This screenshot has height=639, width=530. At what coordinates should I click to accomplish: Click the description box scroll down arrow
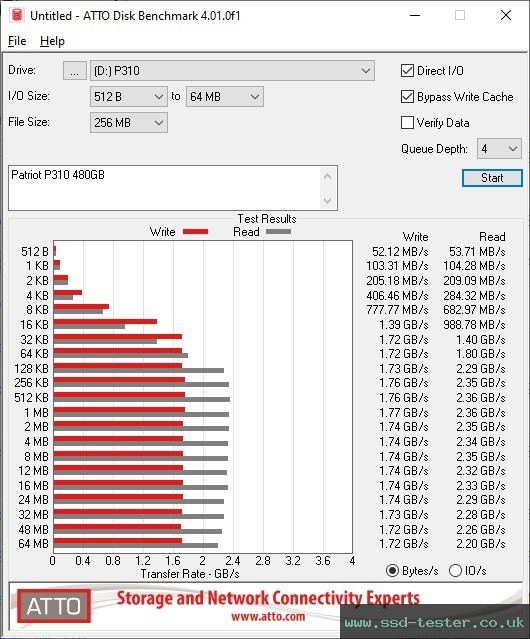tap(328, 201)
